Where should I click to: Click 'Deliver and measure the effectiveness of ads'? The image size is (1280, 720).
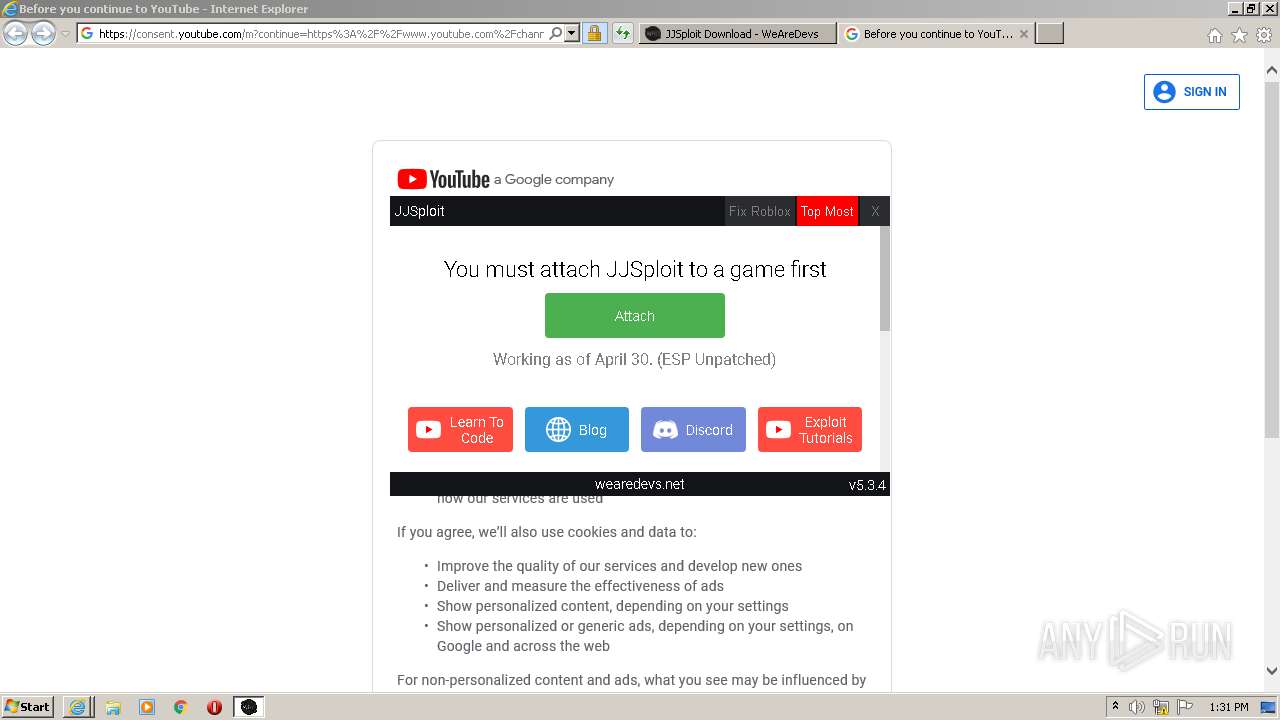580,586
